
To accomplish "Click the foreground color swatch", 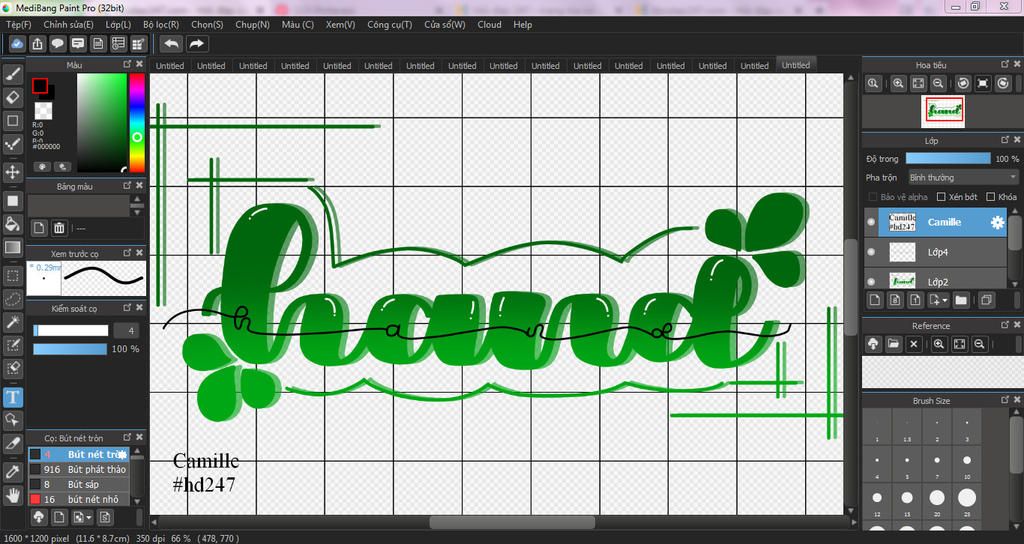I will pos(40,86).
